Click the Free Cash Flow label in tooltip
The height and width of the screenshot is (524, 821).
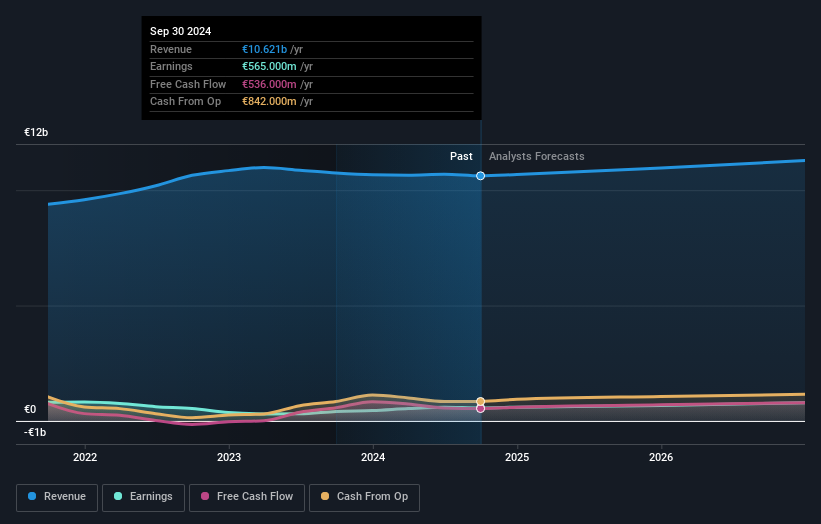pyautogui.click(x=188, y=84)
